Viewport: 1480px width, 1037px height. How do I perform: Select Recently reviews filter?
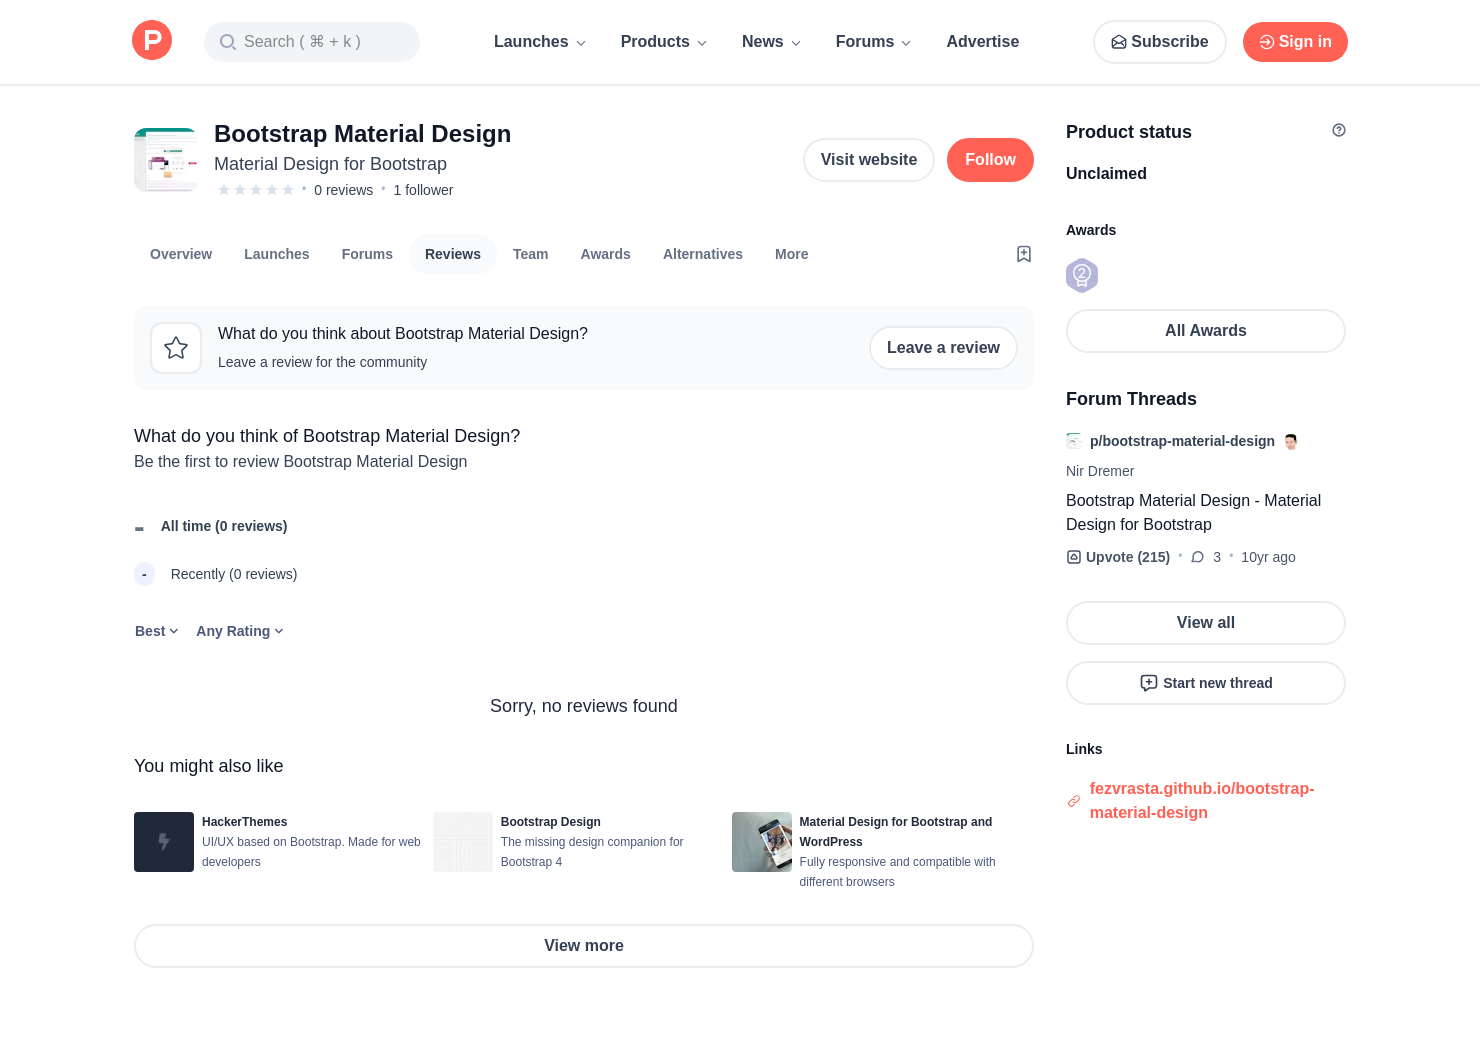click(233, 574)
